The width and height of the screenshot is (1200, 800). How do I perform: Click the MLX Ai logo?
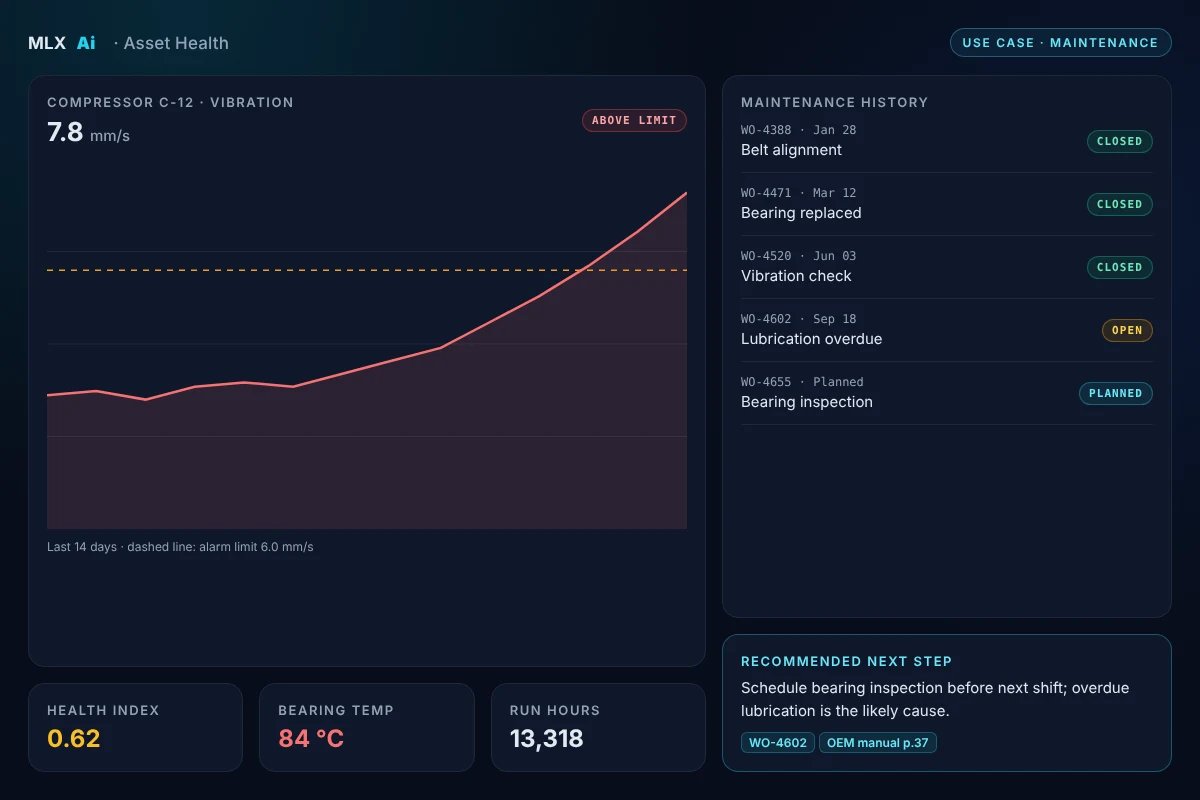62,43
